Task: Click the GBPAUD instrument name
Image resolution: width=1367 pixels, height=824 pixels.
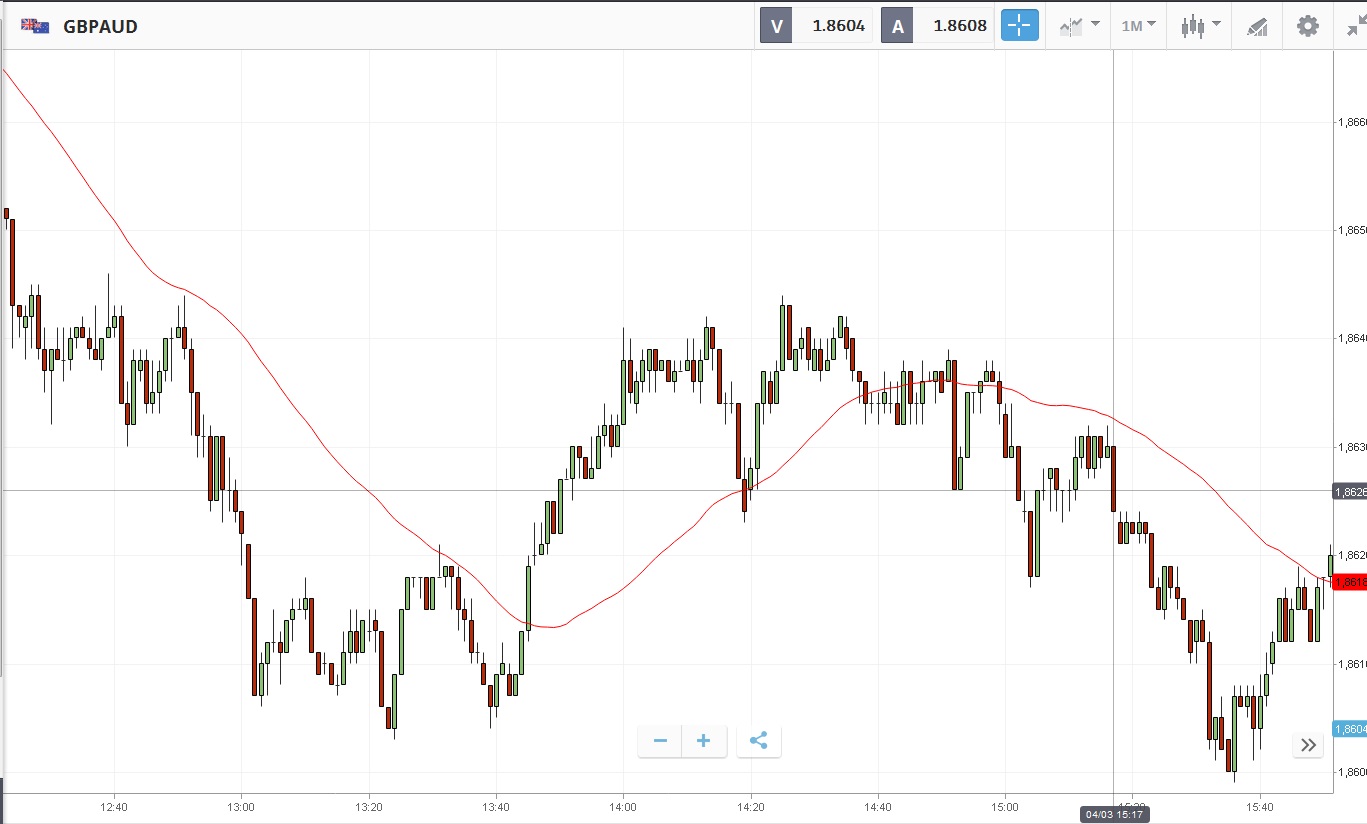Action: point(100,27)
